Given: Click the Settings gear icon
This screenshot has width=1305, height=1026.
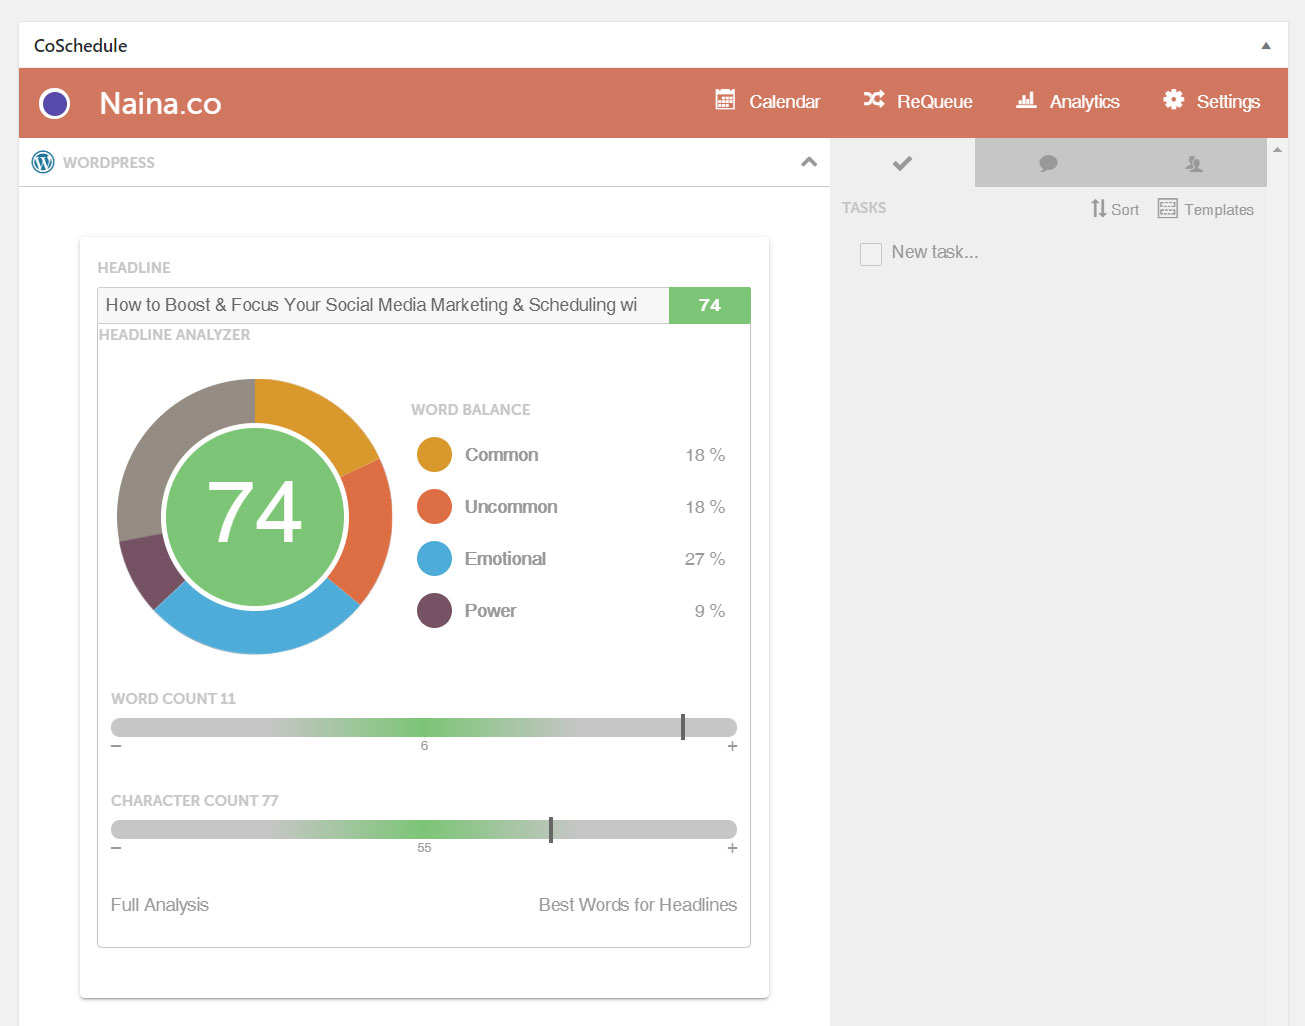Looking at the screenshot, I should click(x=1173, y=99).
